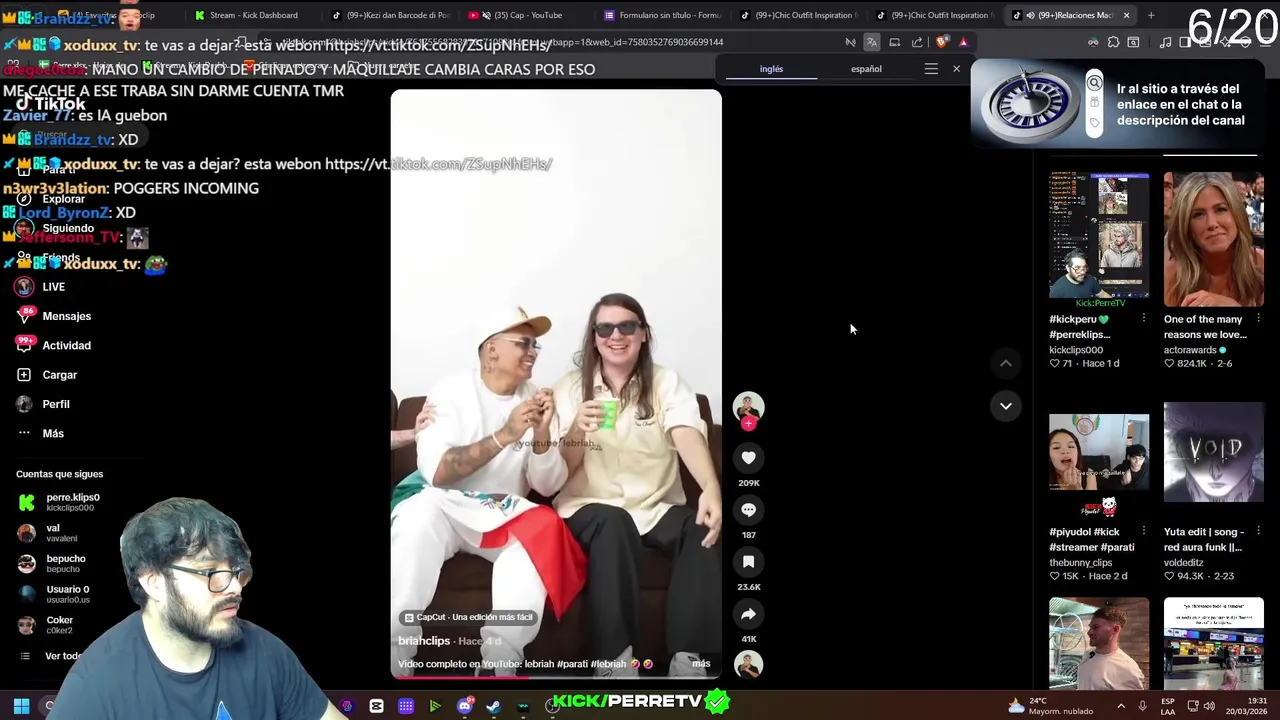Close the translation popup
Viewport: 1280px width, 720px height.
[x=956, y=69]
